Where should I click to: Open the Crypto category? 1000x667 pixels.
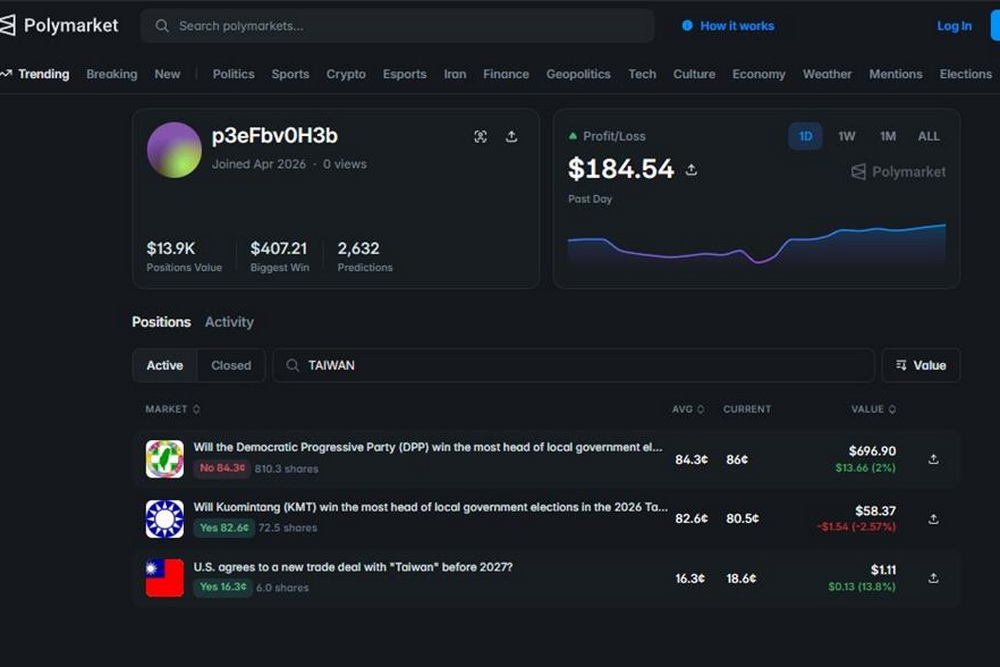(x=346, y=74)
